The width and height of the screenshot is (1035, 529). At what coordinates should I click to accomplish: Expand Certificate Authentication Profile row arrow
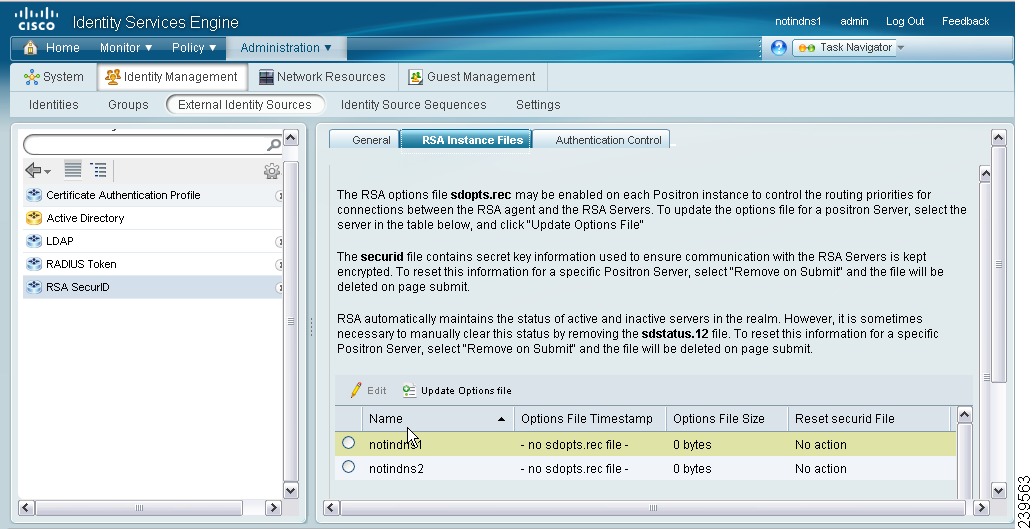(x=279, y=195)
